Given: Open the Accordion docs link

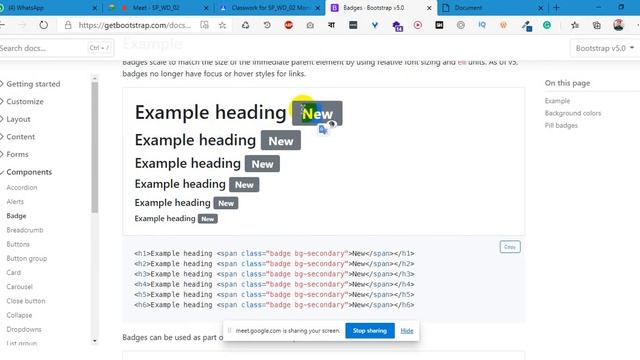Looking at the screenshot, I should (x=22, y=187).
